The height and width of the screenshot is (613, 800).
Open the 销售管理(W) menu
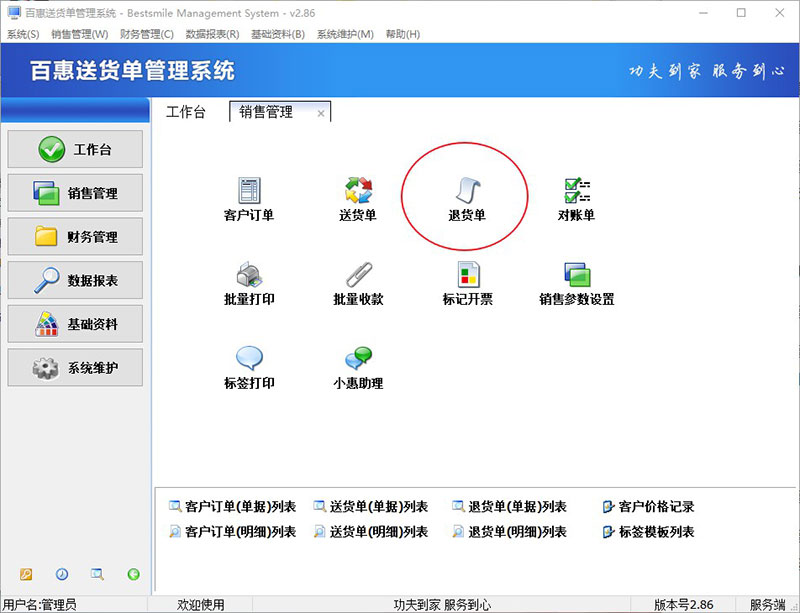(x=80, y=34)
